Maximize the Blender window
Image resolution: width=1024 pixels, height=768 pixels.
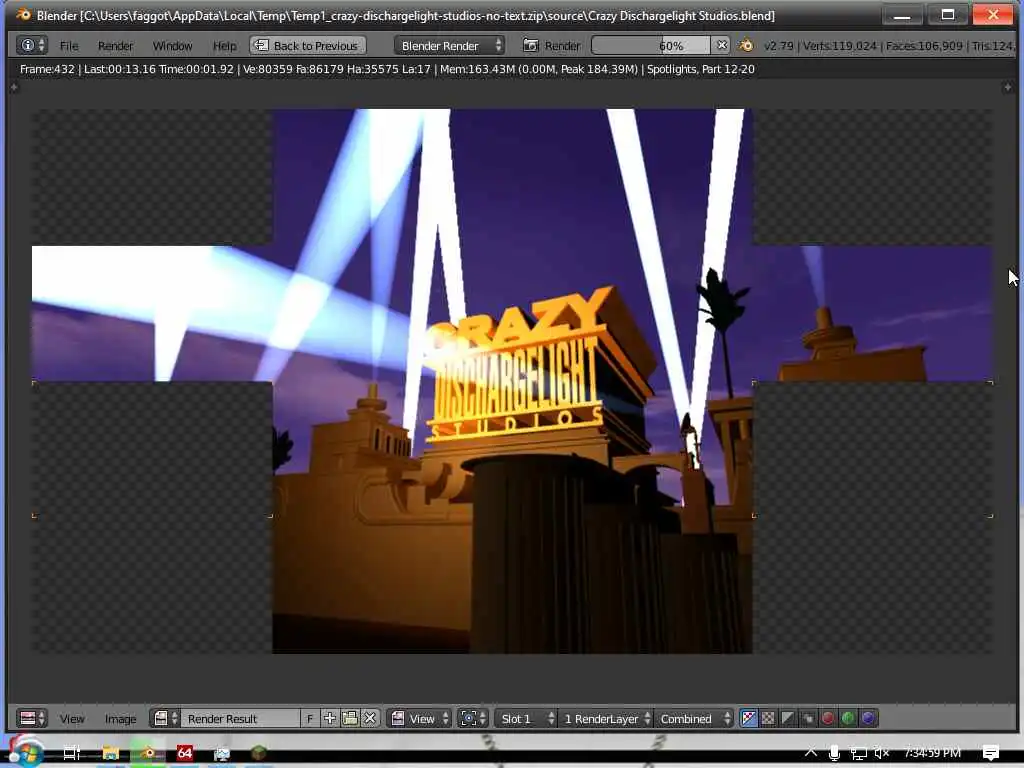click(948, 15)
